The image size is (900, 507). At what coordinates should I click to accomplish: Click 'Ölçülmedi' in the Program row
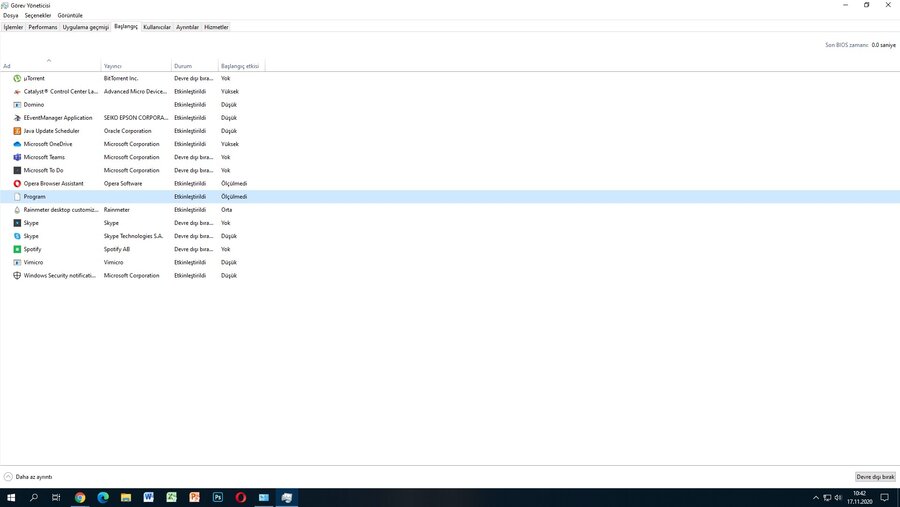(x=234, y=197)
